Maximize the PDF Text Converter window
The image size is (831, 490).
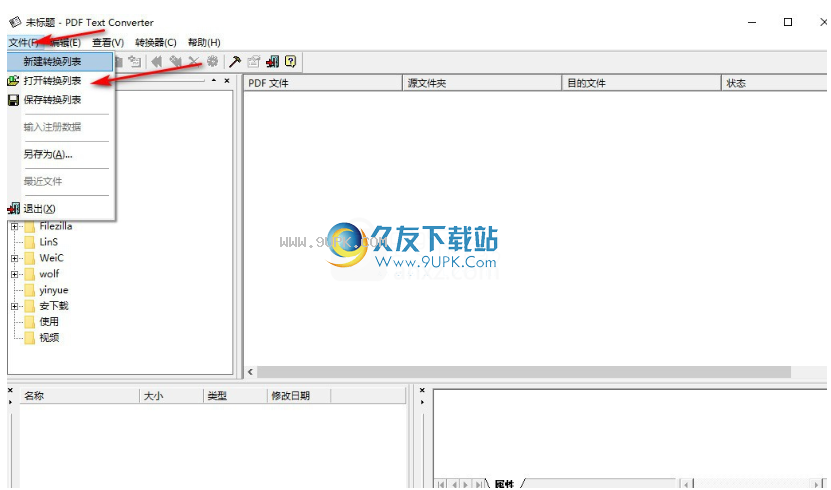[x=788, y=22]
